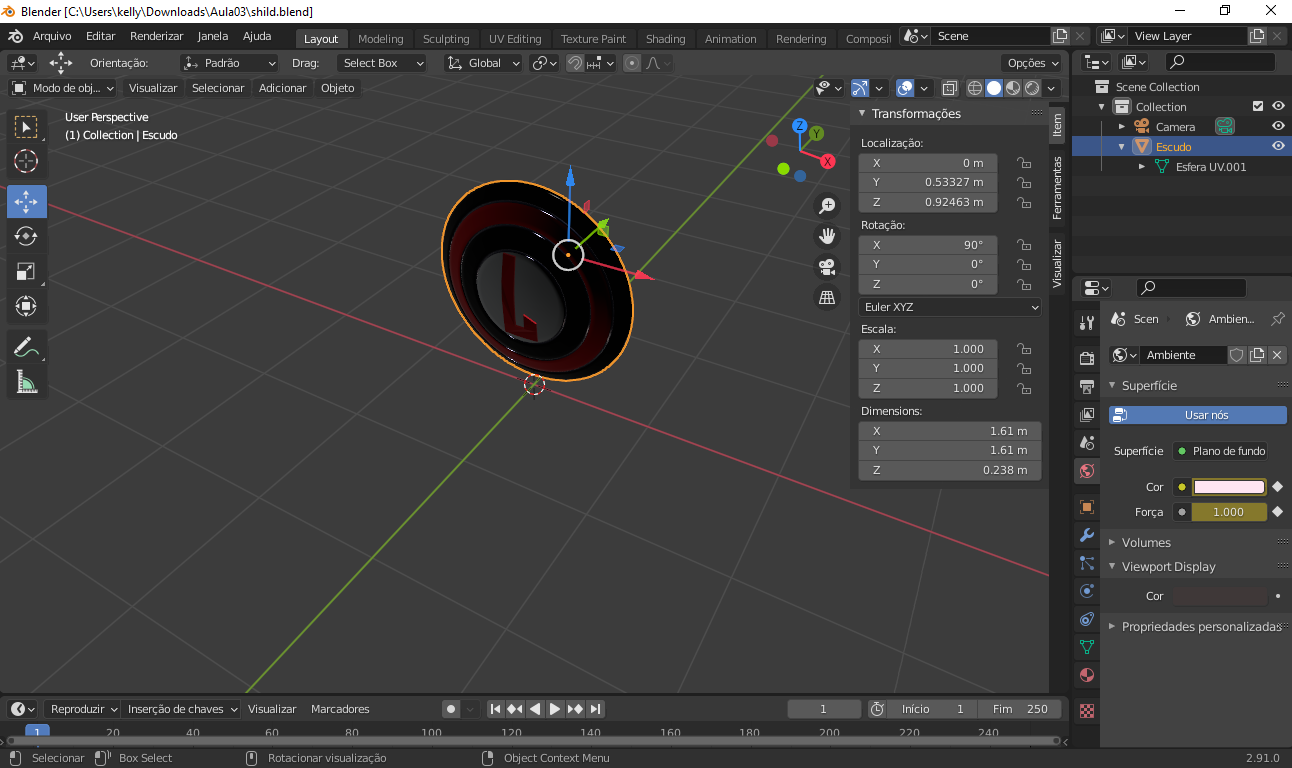Viewport: 1292px width, 768px height.
Task: Select the Scale tool
Action: pos(27,271)
